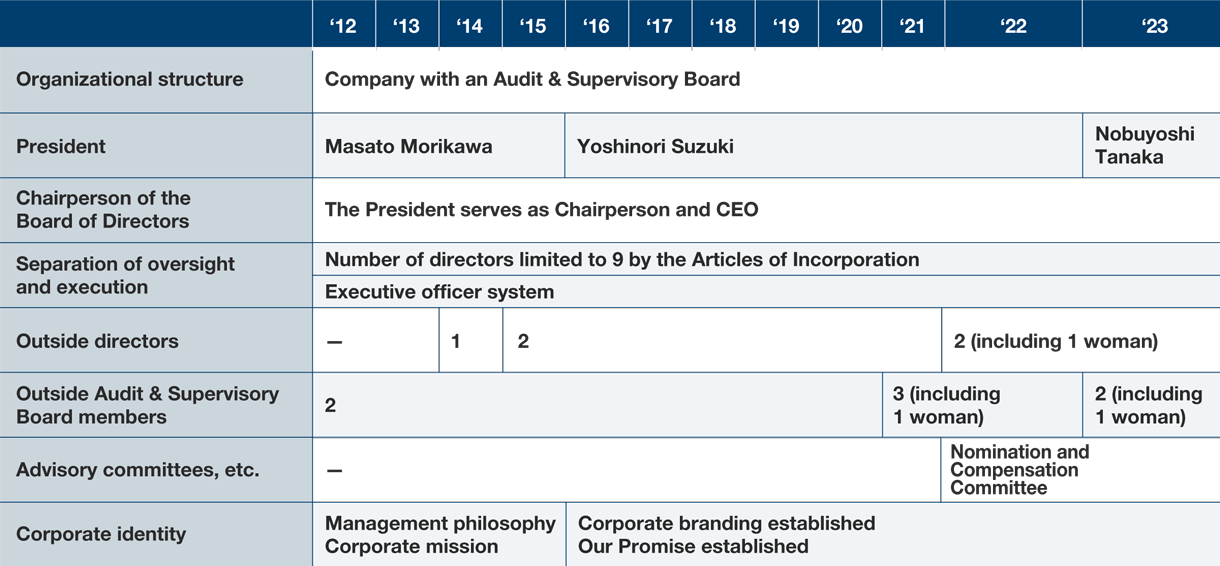Click the Yoshinori Suzuki cell
Viewport: 1220px width, 566px height.
coord(823,146)
